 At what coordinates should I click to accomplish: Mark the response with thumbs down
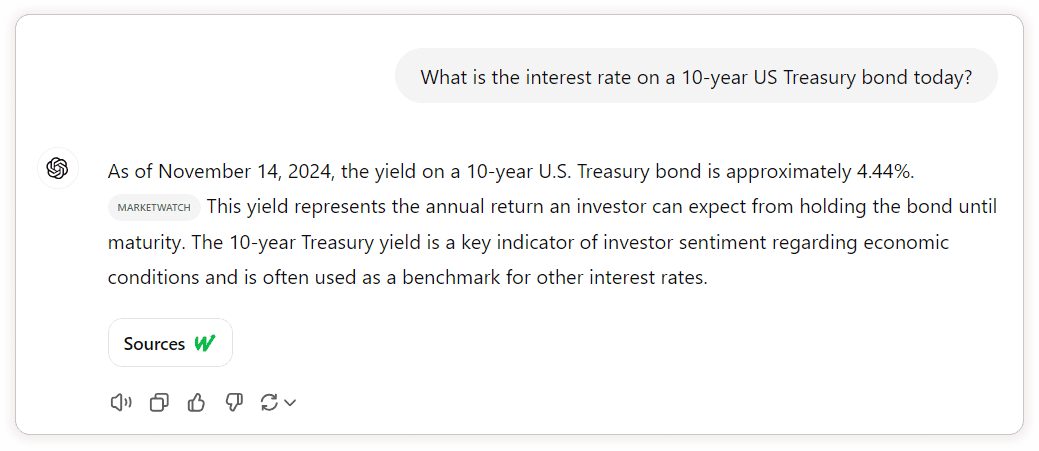tap(234, 402)
